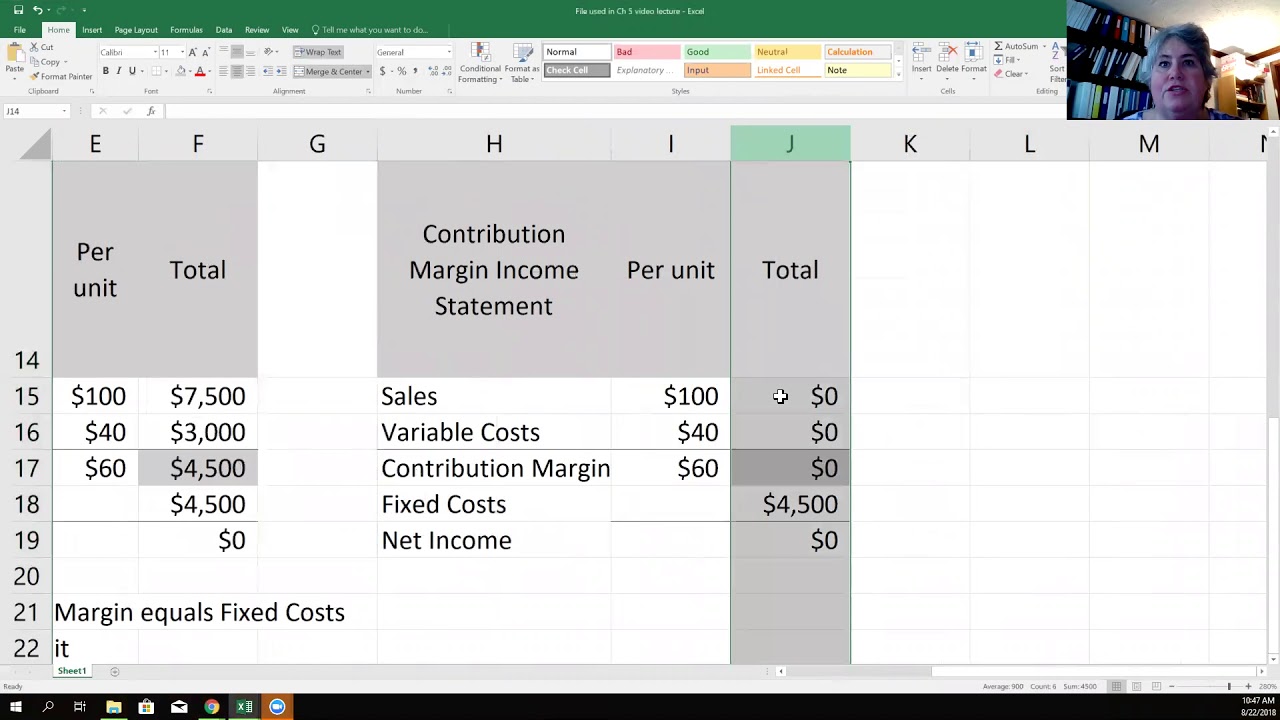Toggle underline formatting
The width and height of the screenshot is (1280, 720).
tap(131, 71)
